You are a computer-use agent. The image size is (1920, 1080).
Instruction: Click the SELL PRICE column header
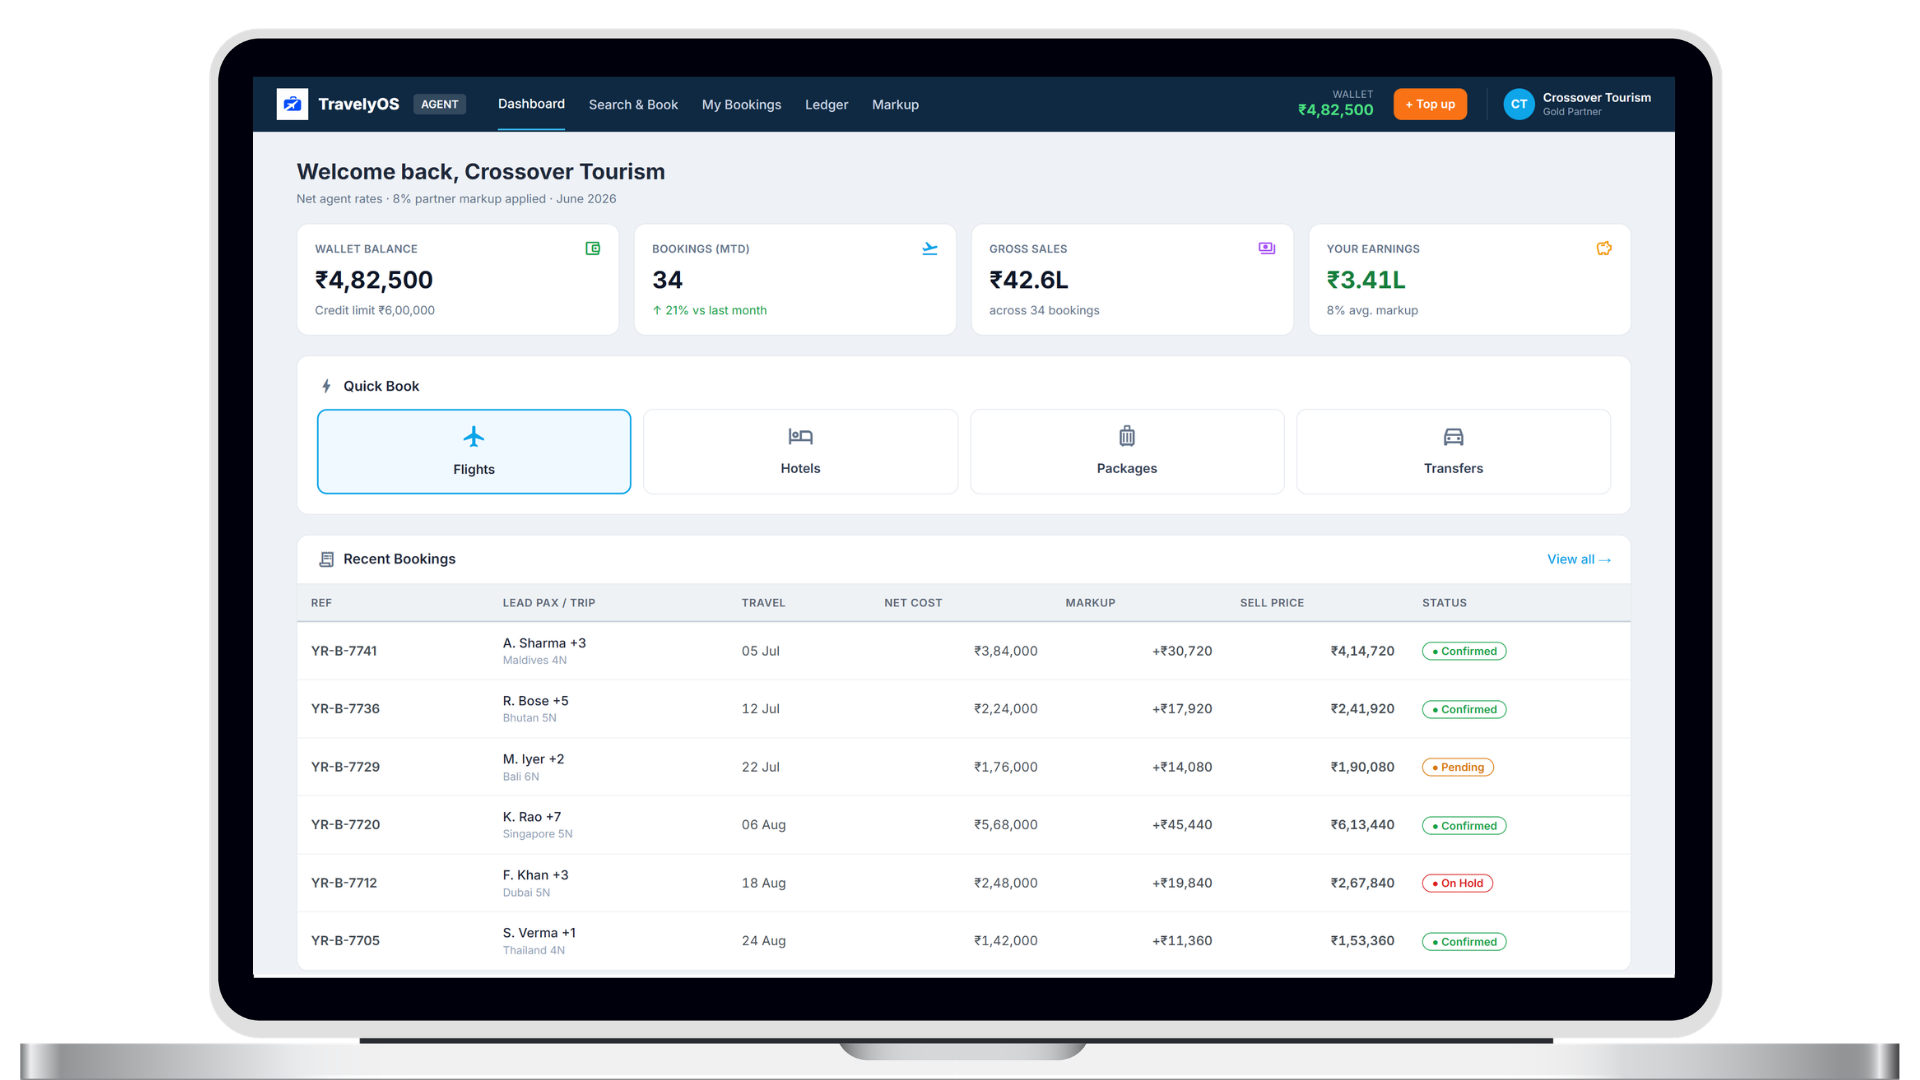point(1272,603)
